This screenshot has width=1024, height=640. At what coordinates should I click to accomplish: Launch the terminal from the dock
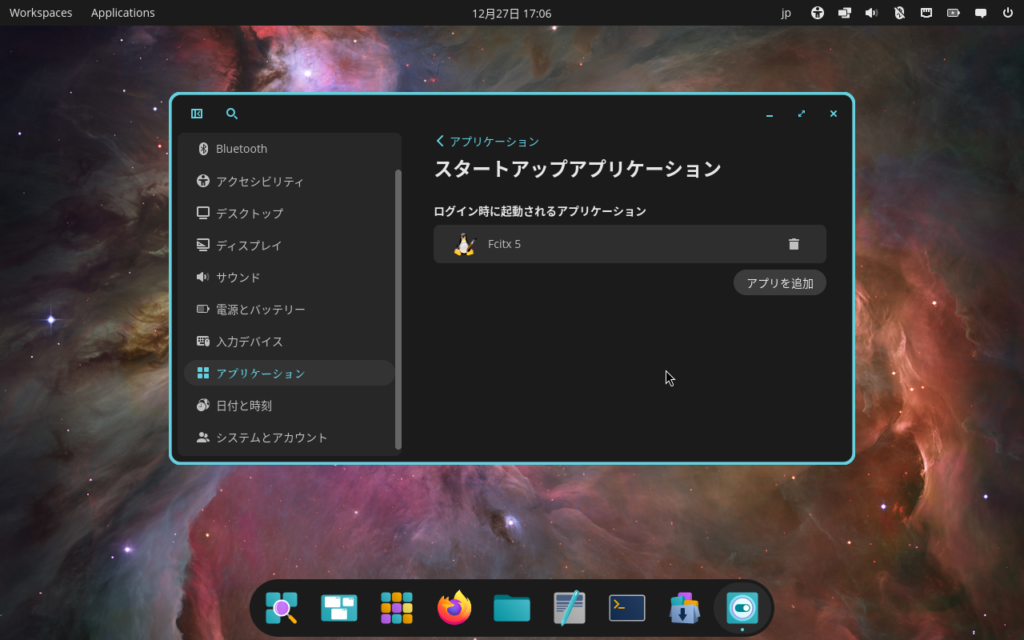pyautogui.click(x=627, y=608)
